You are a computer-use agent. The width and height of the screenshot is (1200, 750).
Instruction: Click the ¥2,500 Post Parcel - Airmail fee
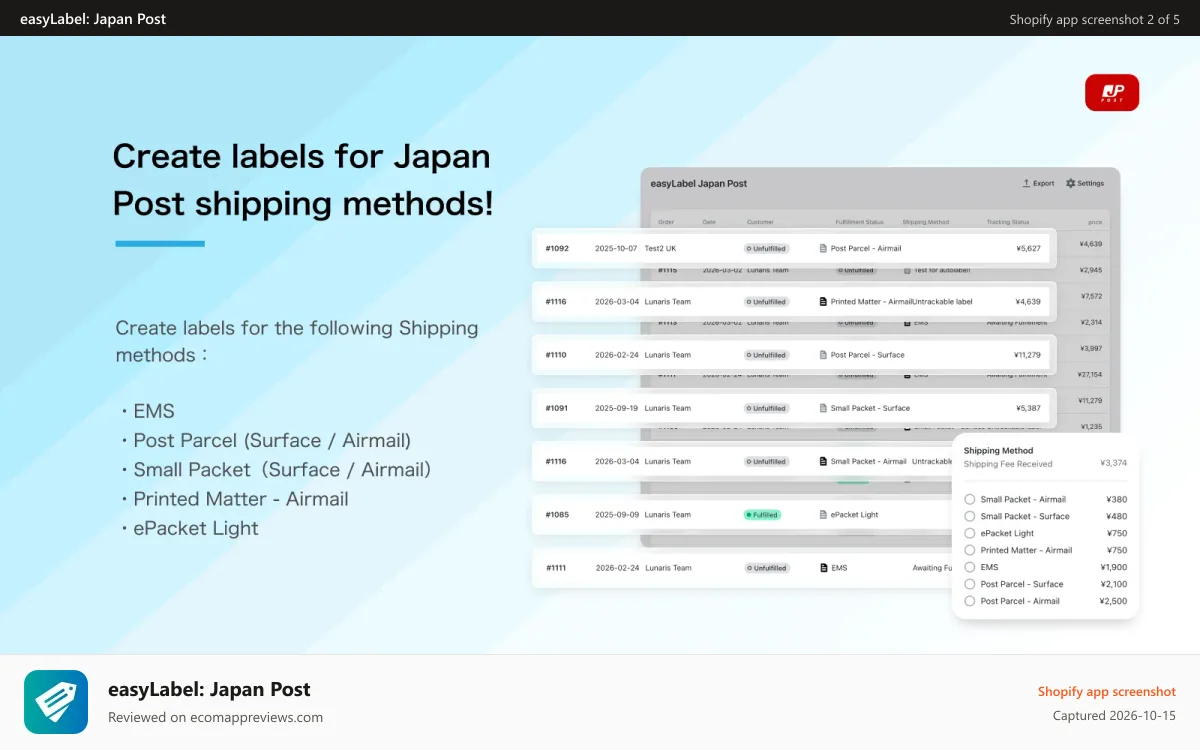[1113, 601]
